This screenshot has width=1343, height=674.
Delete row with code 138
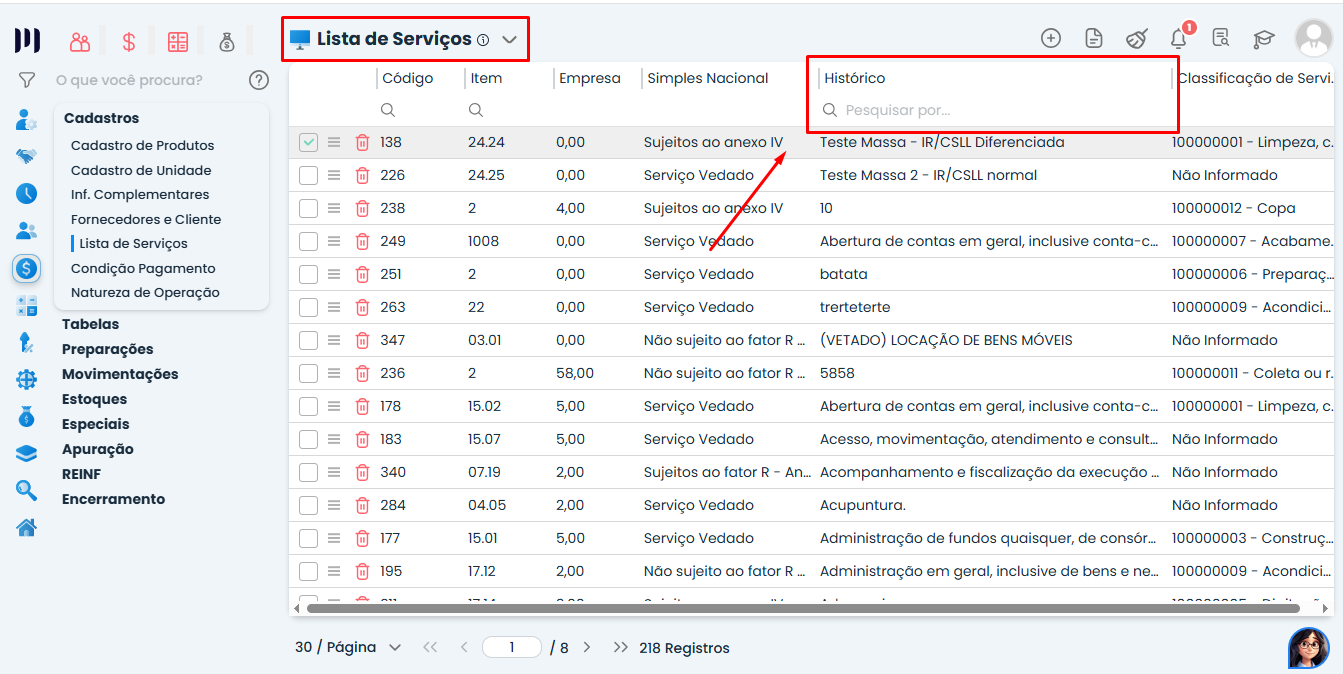click(x=362, y=143)
